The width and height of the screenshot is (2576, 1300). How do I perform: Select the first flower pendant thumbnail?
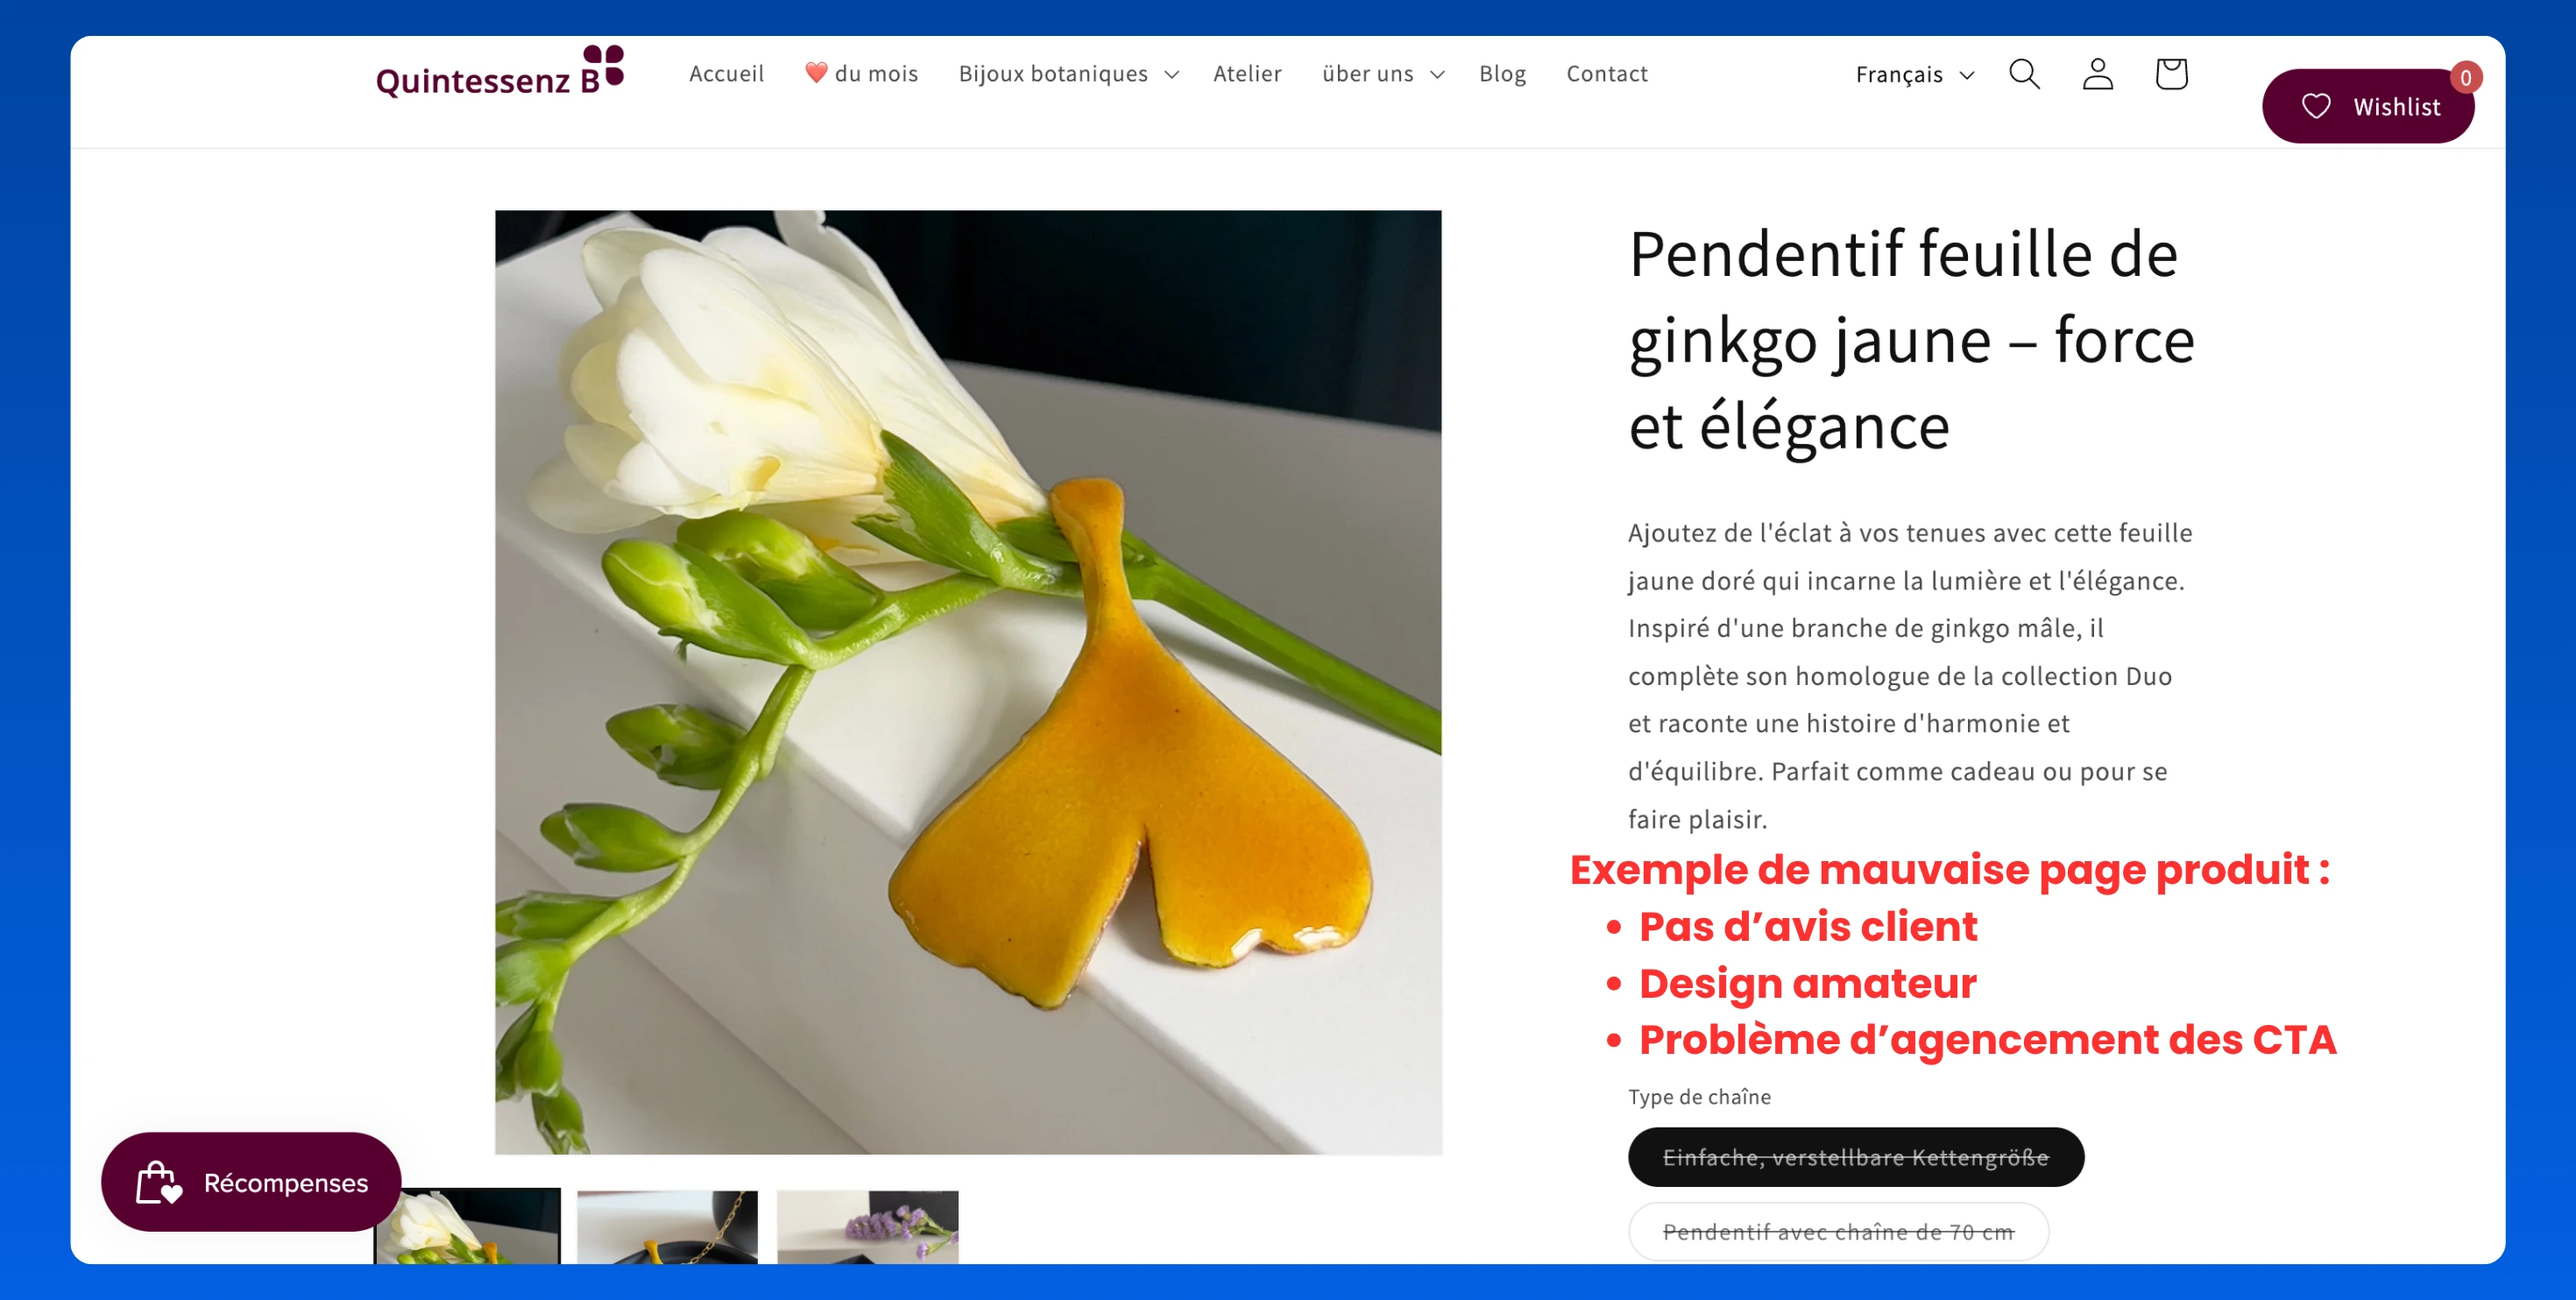(467, 1228)
